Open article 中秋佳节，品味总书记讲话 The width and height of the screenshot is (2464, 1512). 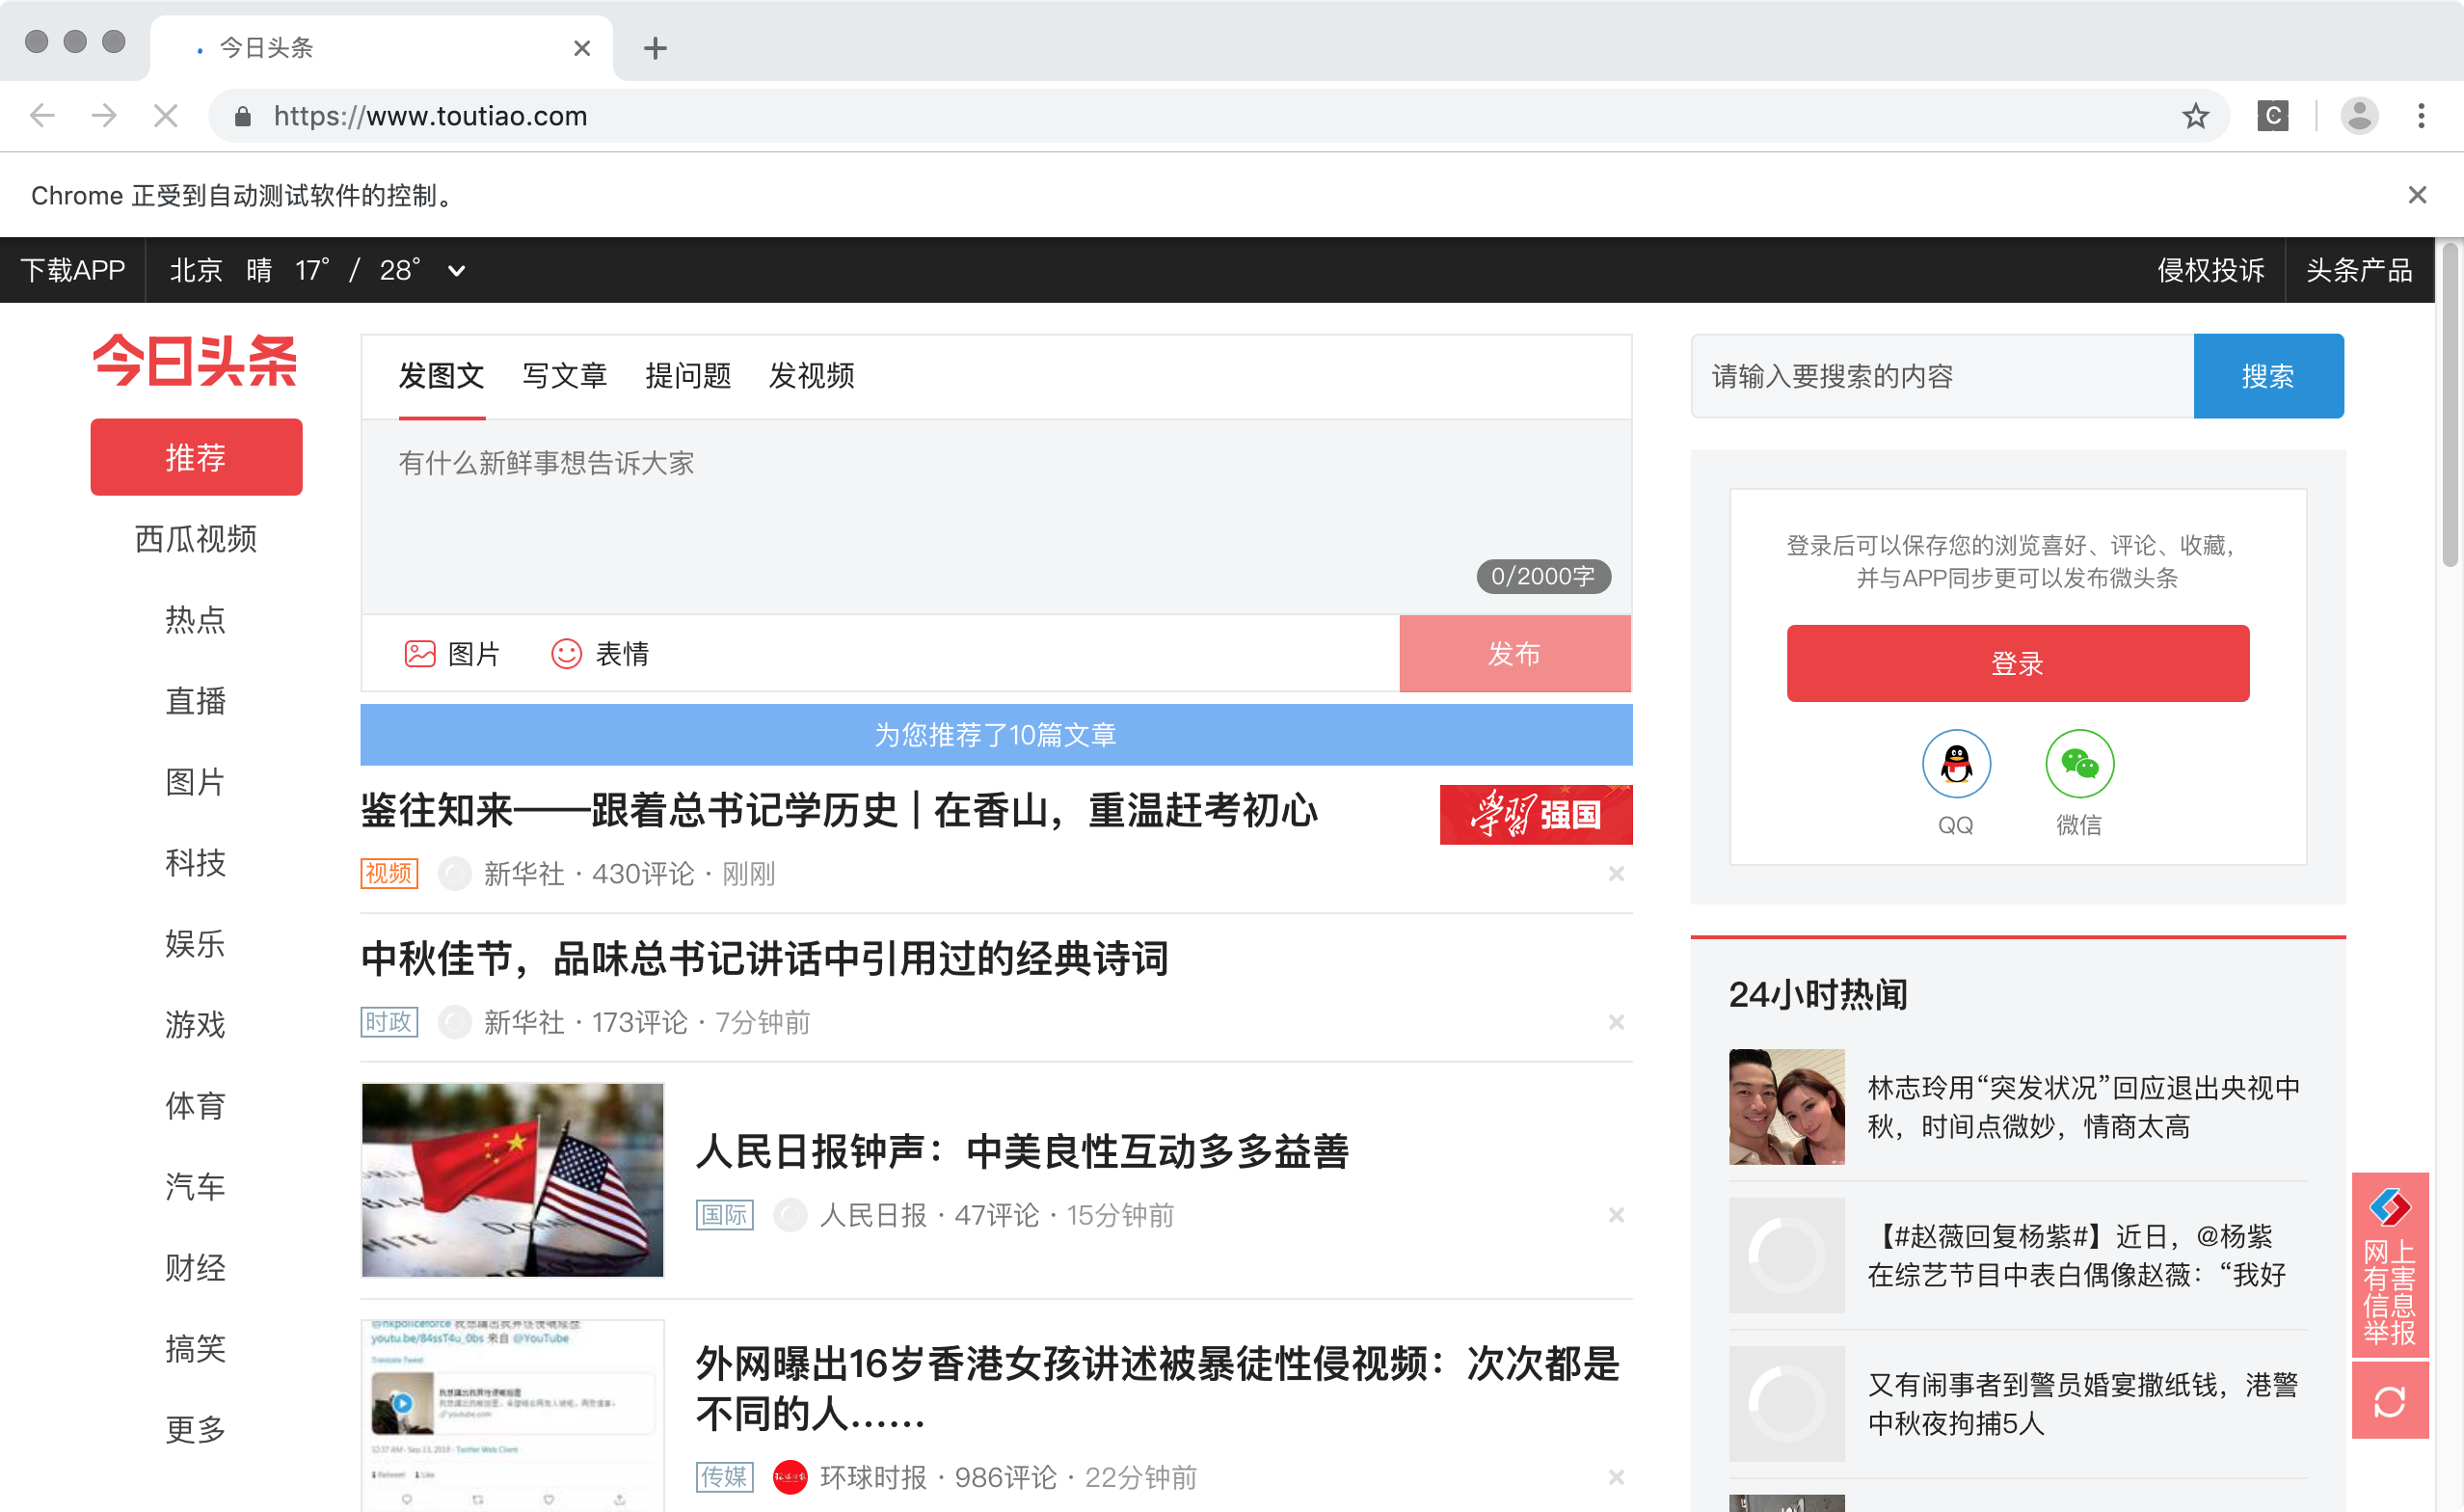tap(765, 959)
